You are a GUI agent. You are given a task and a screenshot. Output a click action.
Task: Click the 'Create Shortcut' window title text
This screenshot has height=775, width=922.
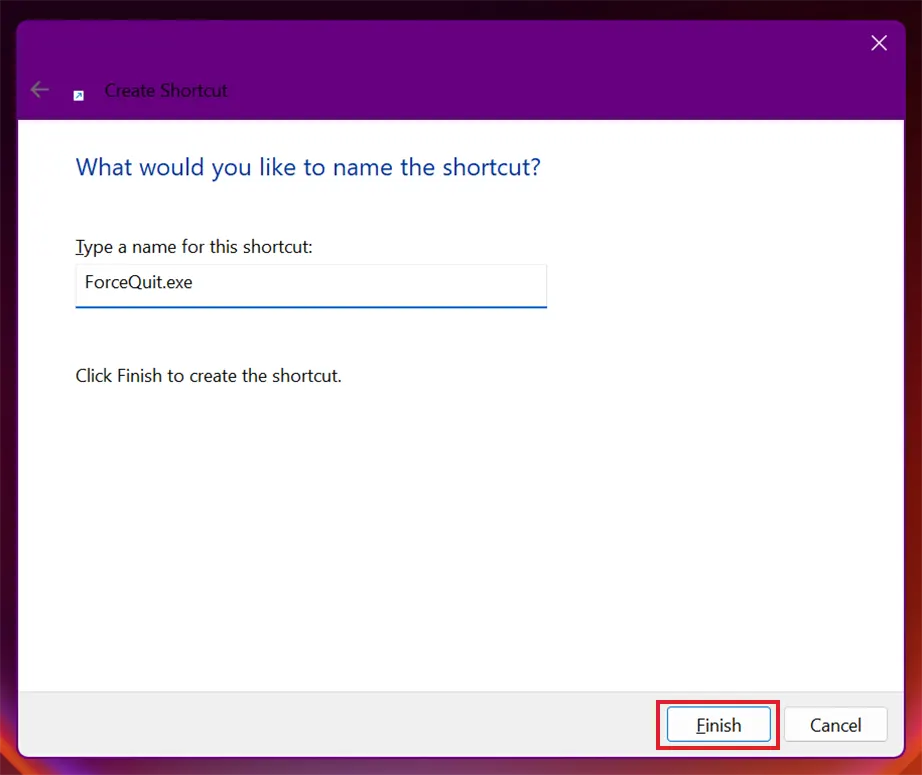(166, 91)
